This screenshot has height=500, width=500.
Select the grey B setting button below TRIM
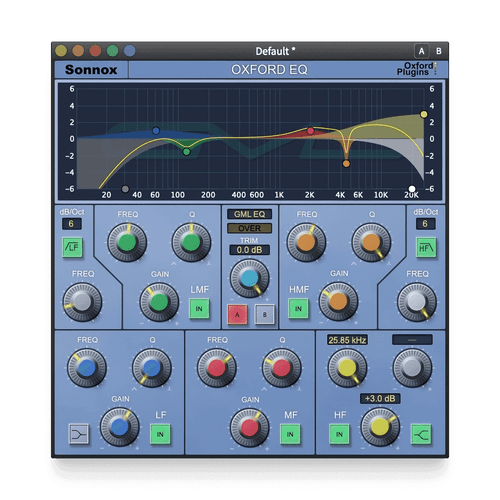(x=265, y=314)
